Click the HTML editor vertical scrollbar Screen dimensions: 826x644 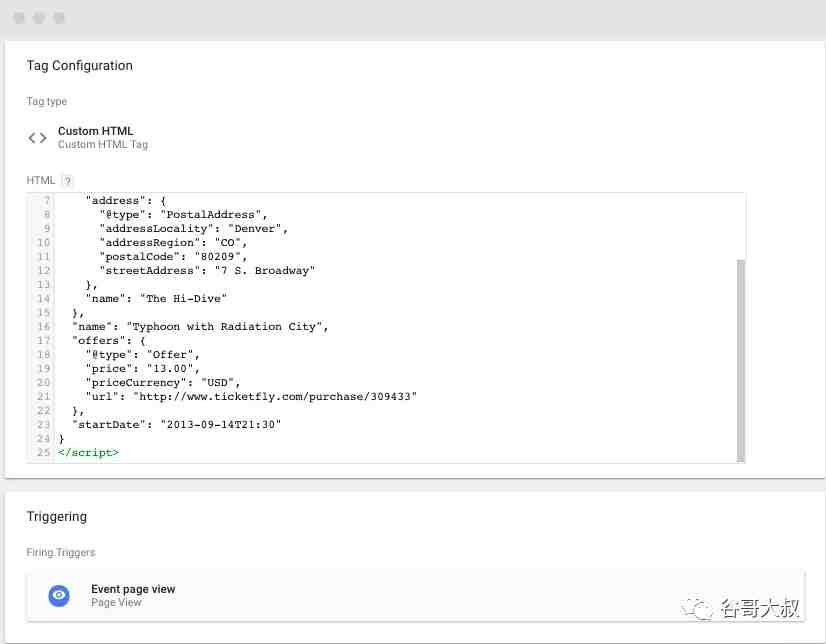pos(740,361)
